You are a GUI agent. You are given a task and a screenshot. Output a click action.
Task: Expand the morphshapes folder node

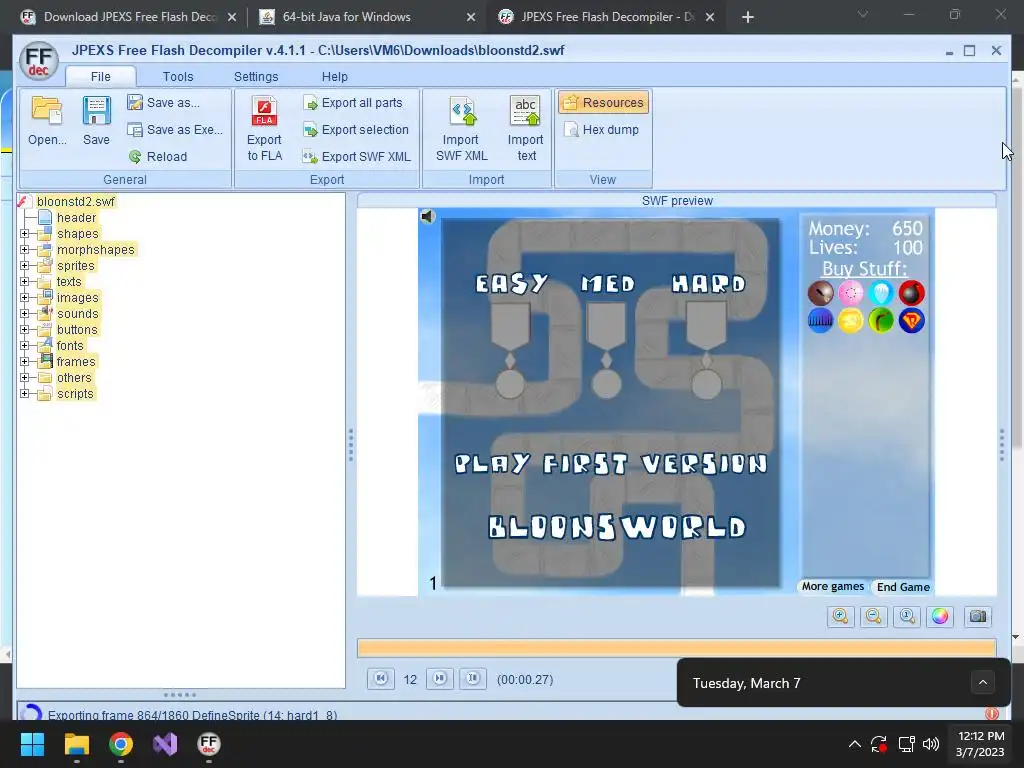coord(24,249)
